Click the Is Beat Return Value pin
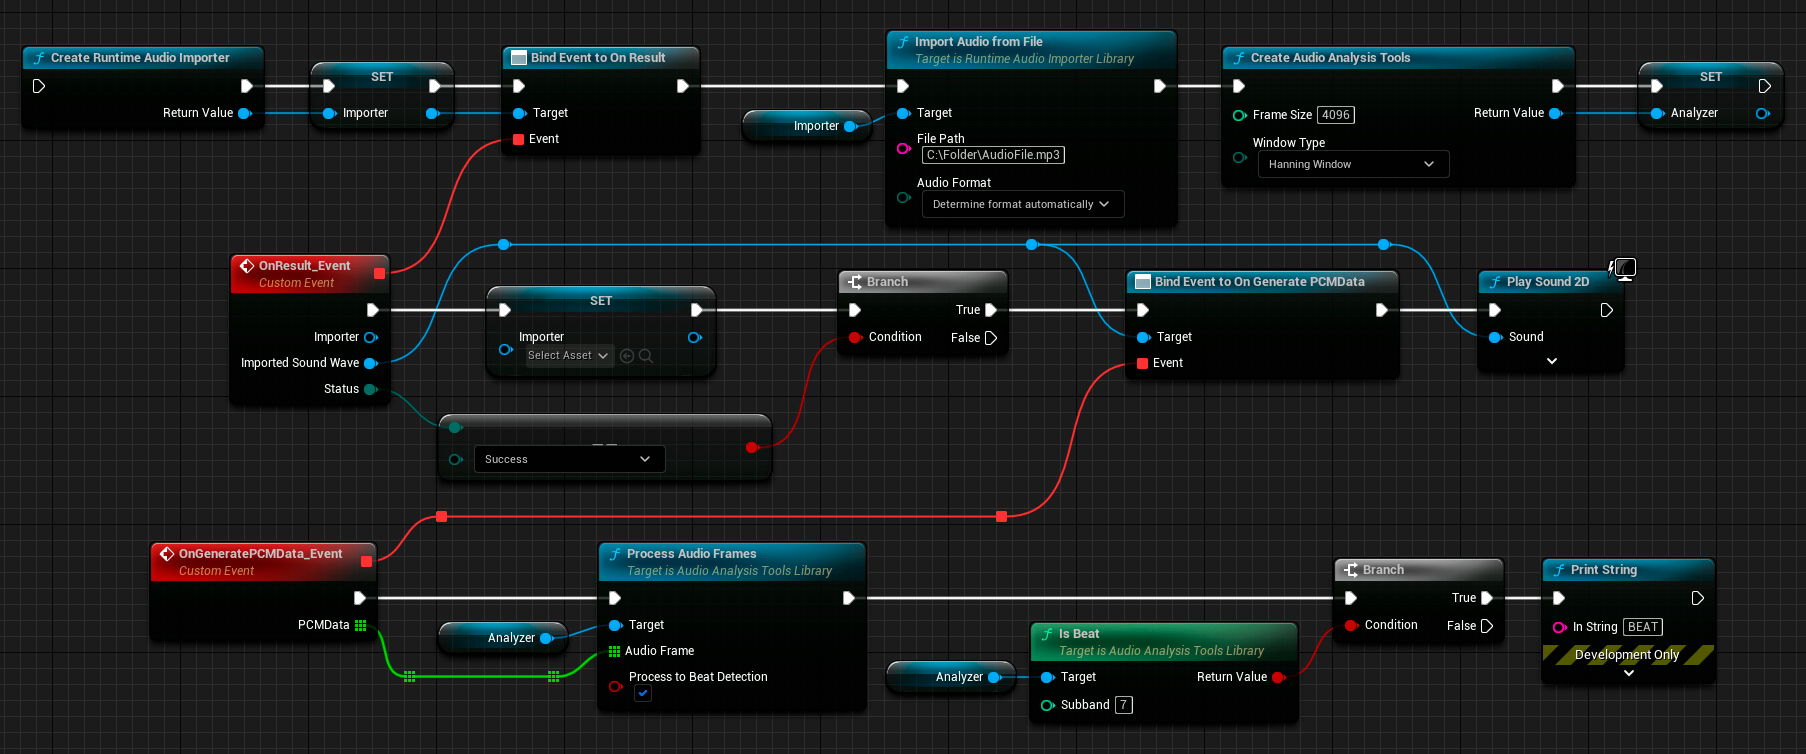The image size is (1806, 754). pyautogui.click(x=1278, y=677)
